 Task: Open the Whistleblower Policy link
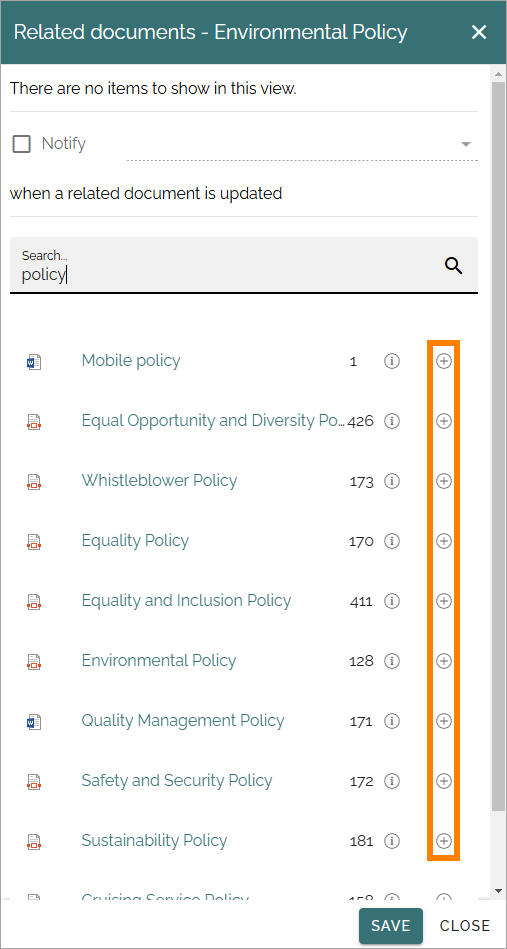click(159, 481)
